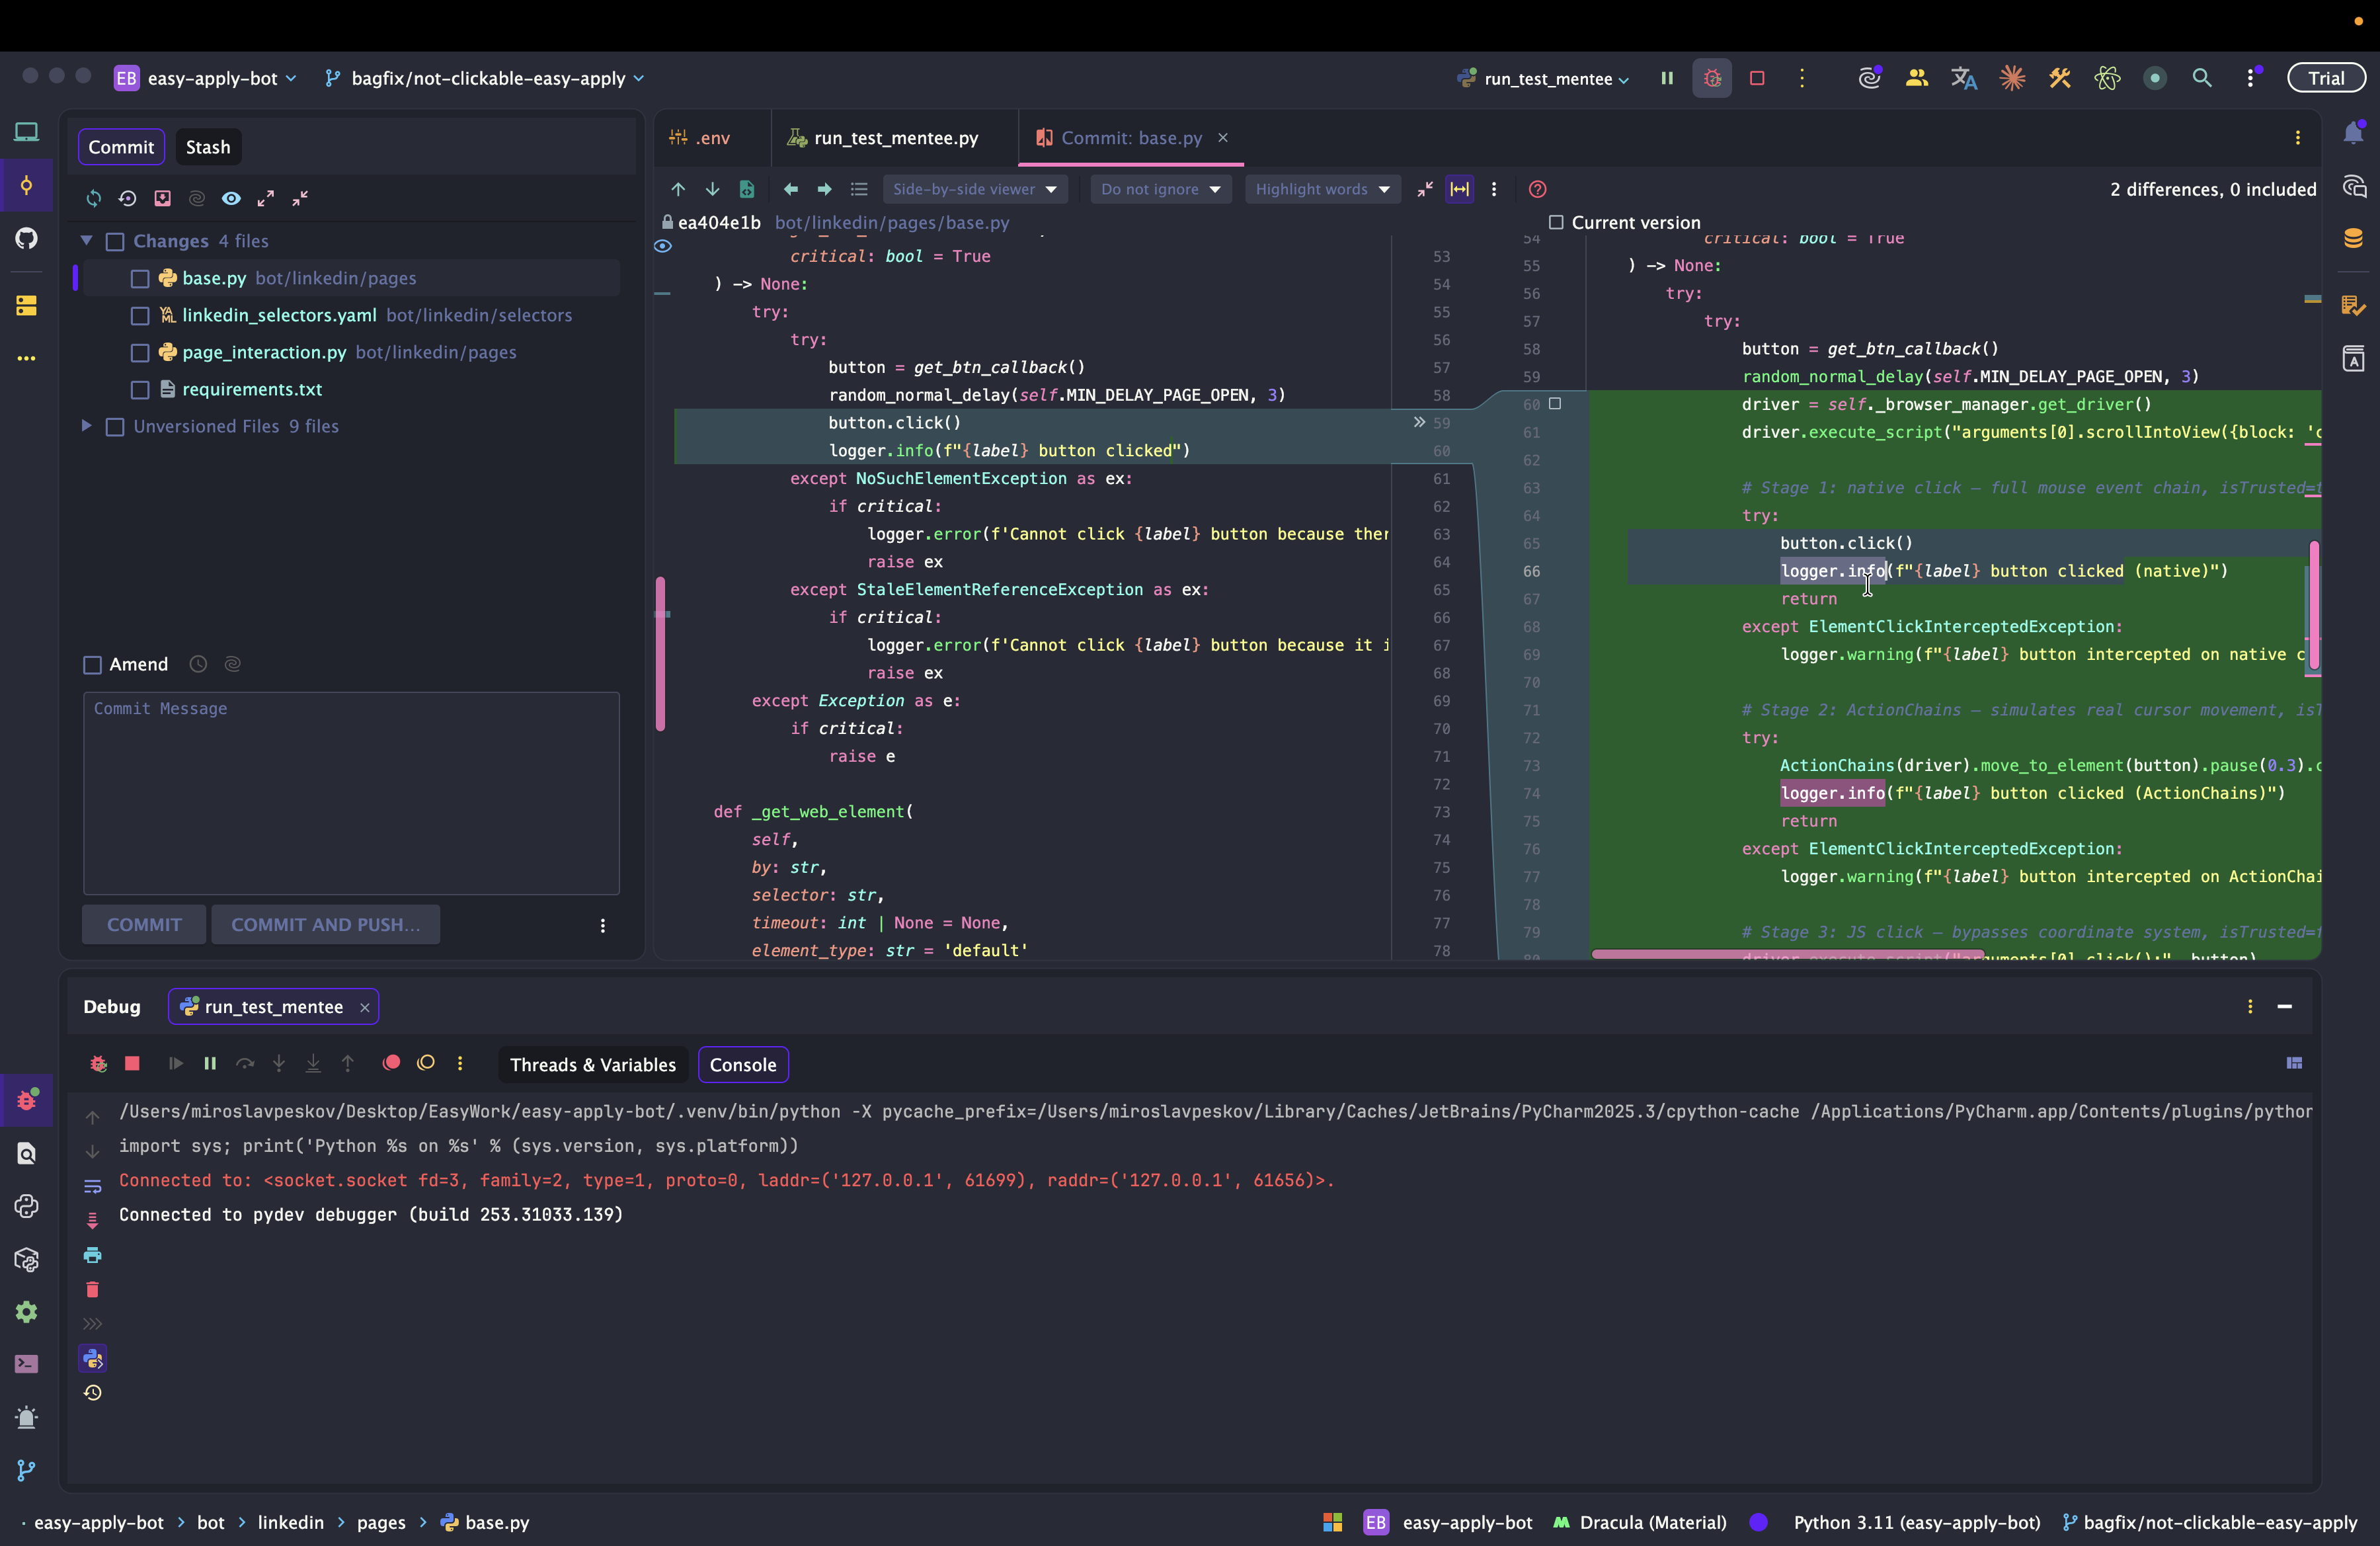Switch to Threads & Variables tab
Image resolution: width=2380 pixels, height=1546 pixels.
click(592, 1065)
